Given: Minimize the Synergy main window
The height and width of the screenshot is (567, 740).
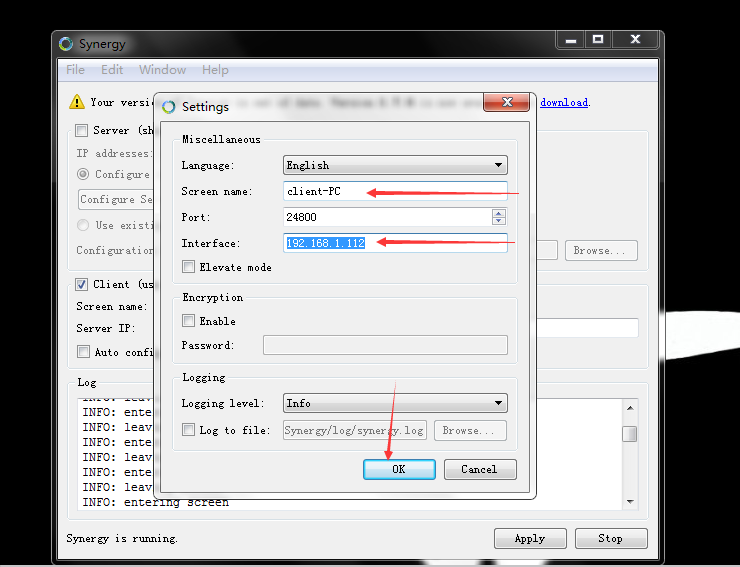Looking at the screenshot, I should pos(571,40).
